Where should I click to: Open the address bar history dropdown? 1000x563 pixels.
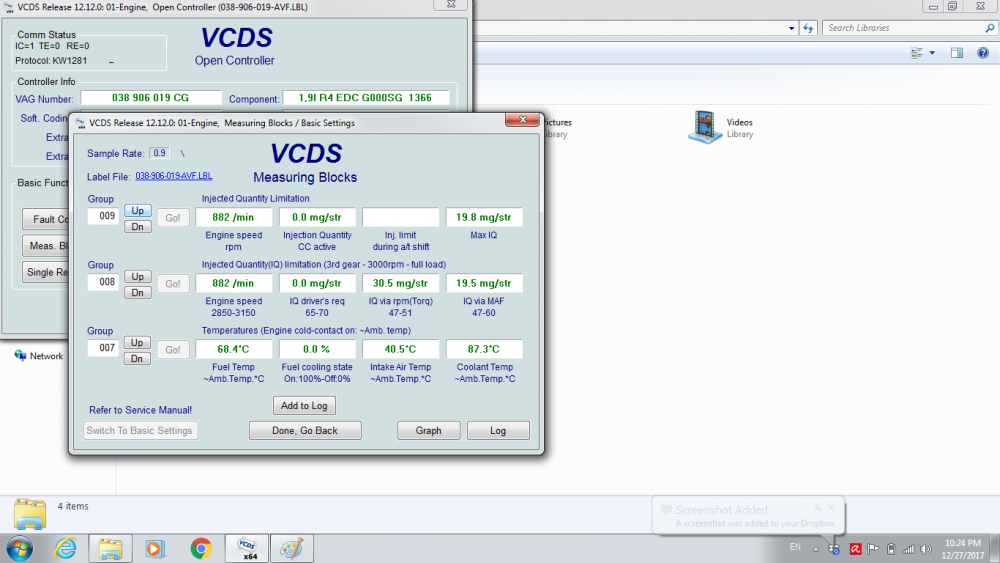point(791,28)
